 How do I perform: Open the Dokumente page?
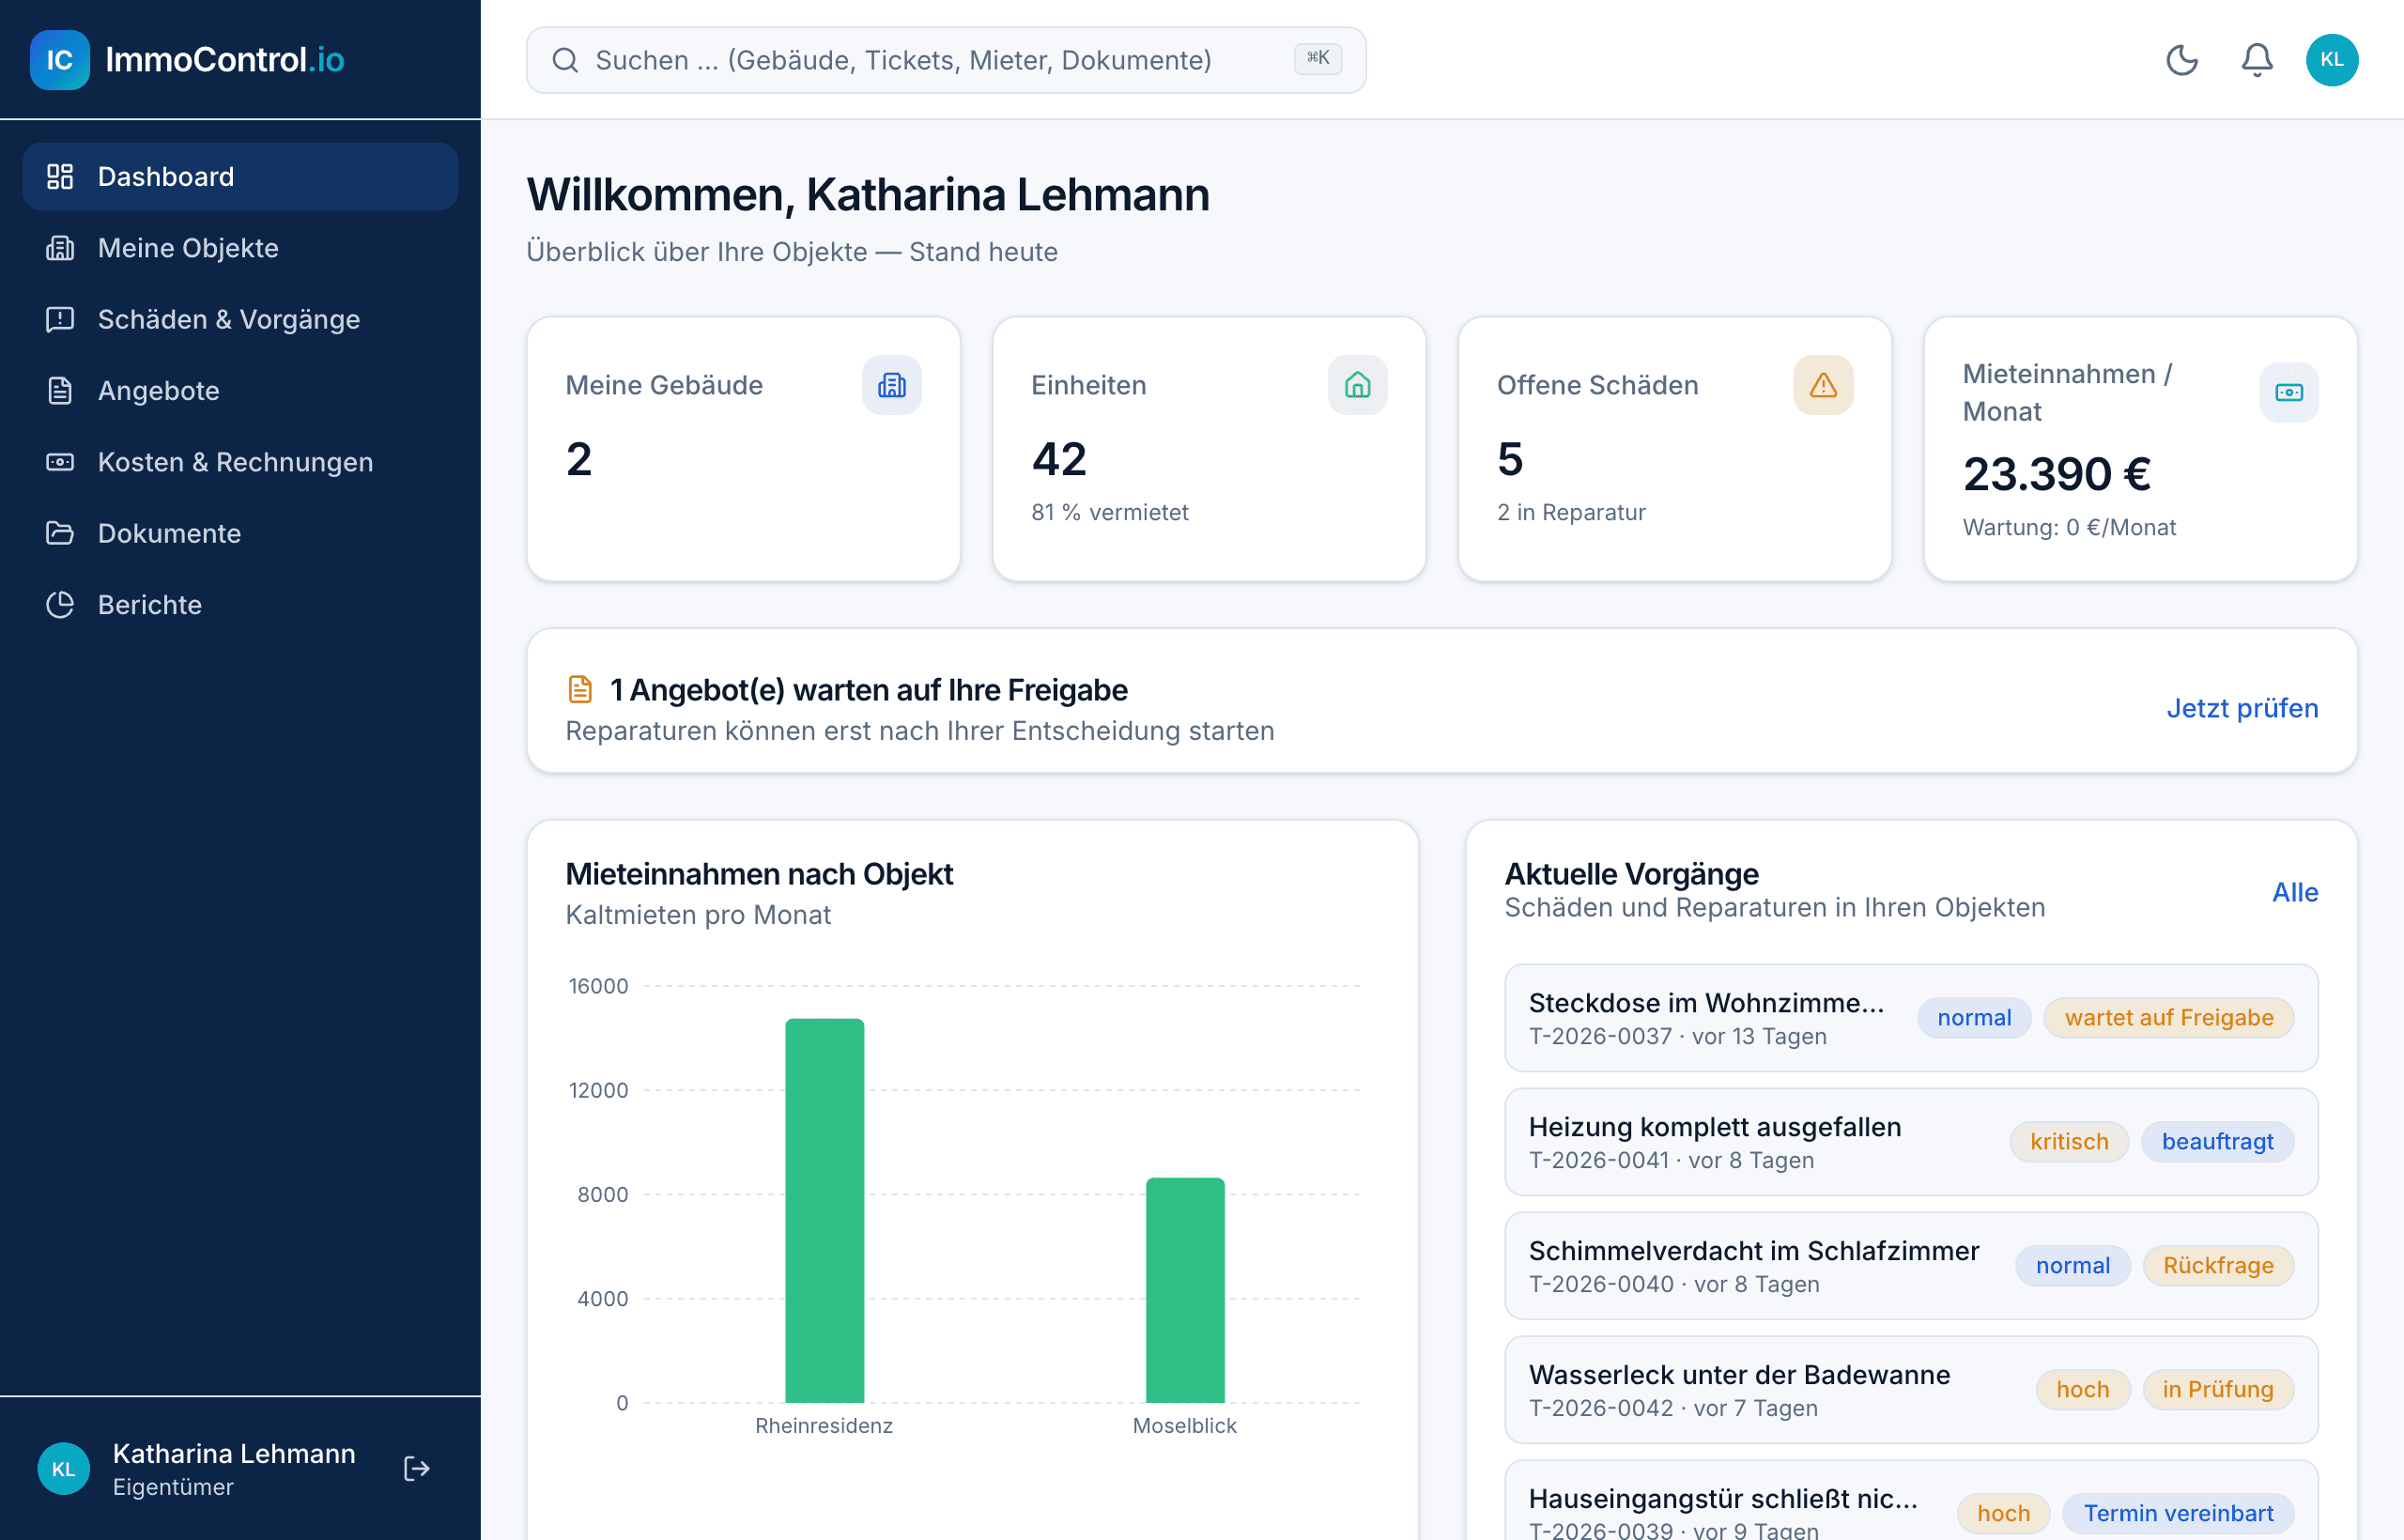point(240,533)
